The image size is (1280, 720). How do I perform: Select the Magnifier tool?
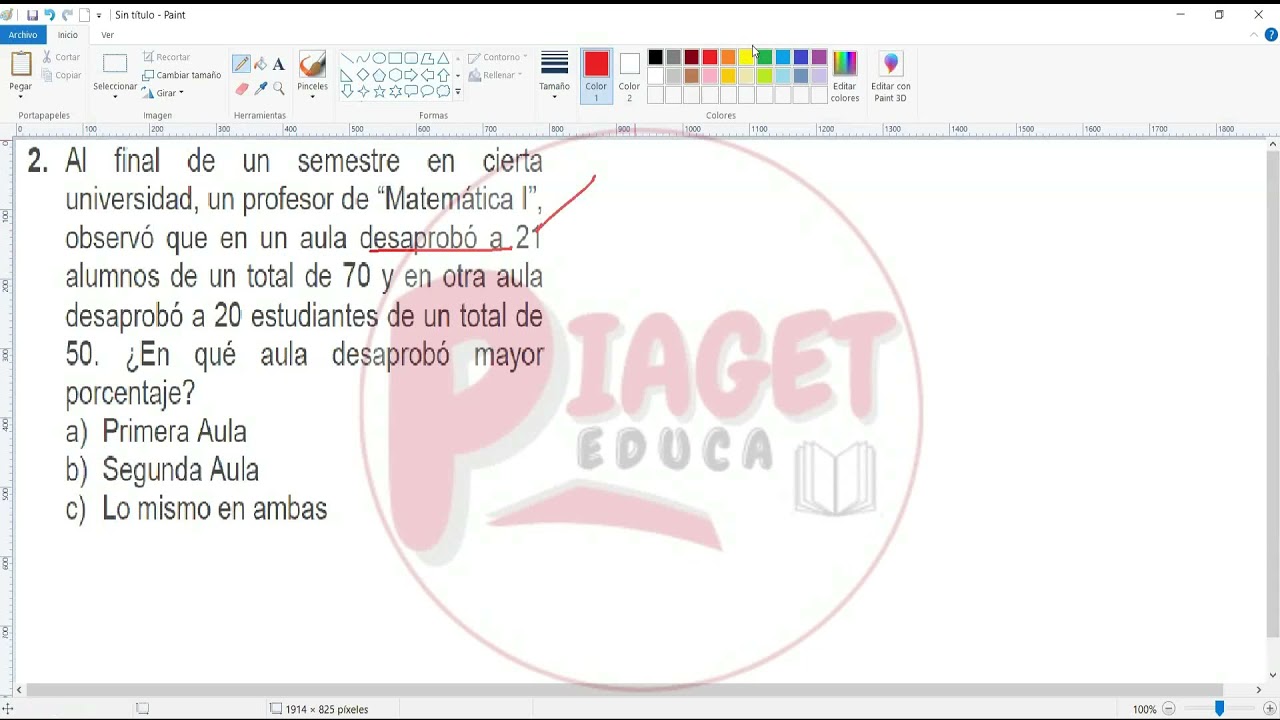click(278, 89)
